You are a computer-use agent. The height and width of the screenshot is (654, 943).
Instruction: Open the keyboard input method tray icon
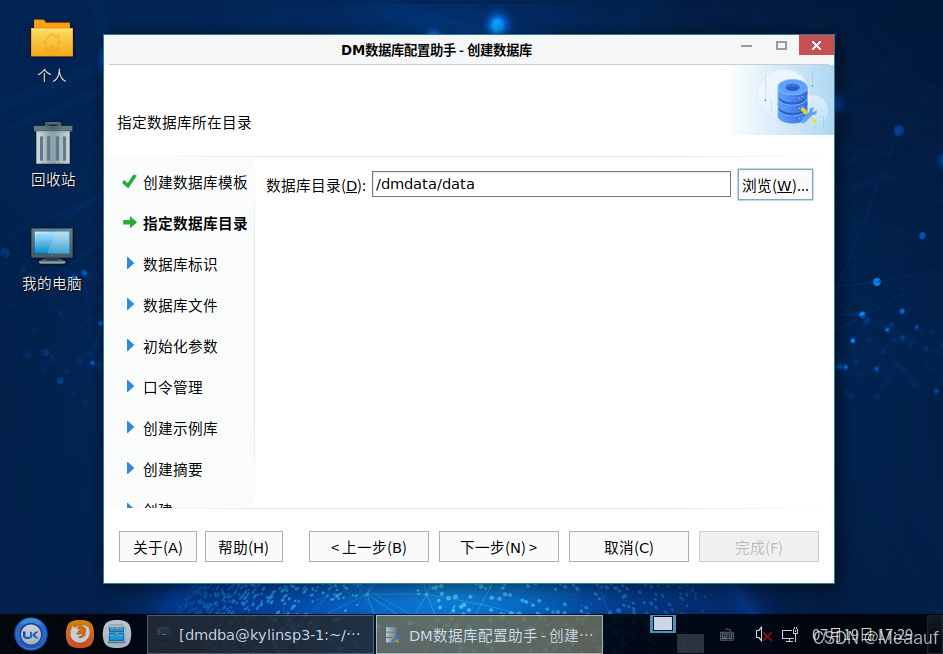pyautogui.click(x=726, y=635)
